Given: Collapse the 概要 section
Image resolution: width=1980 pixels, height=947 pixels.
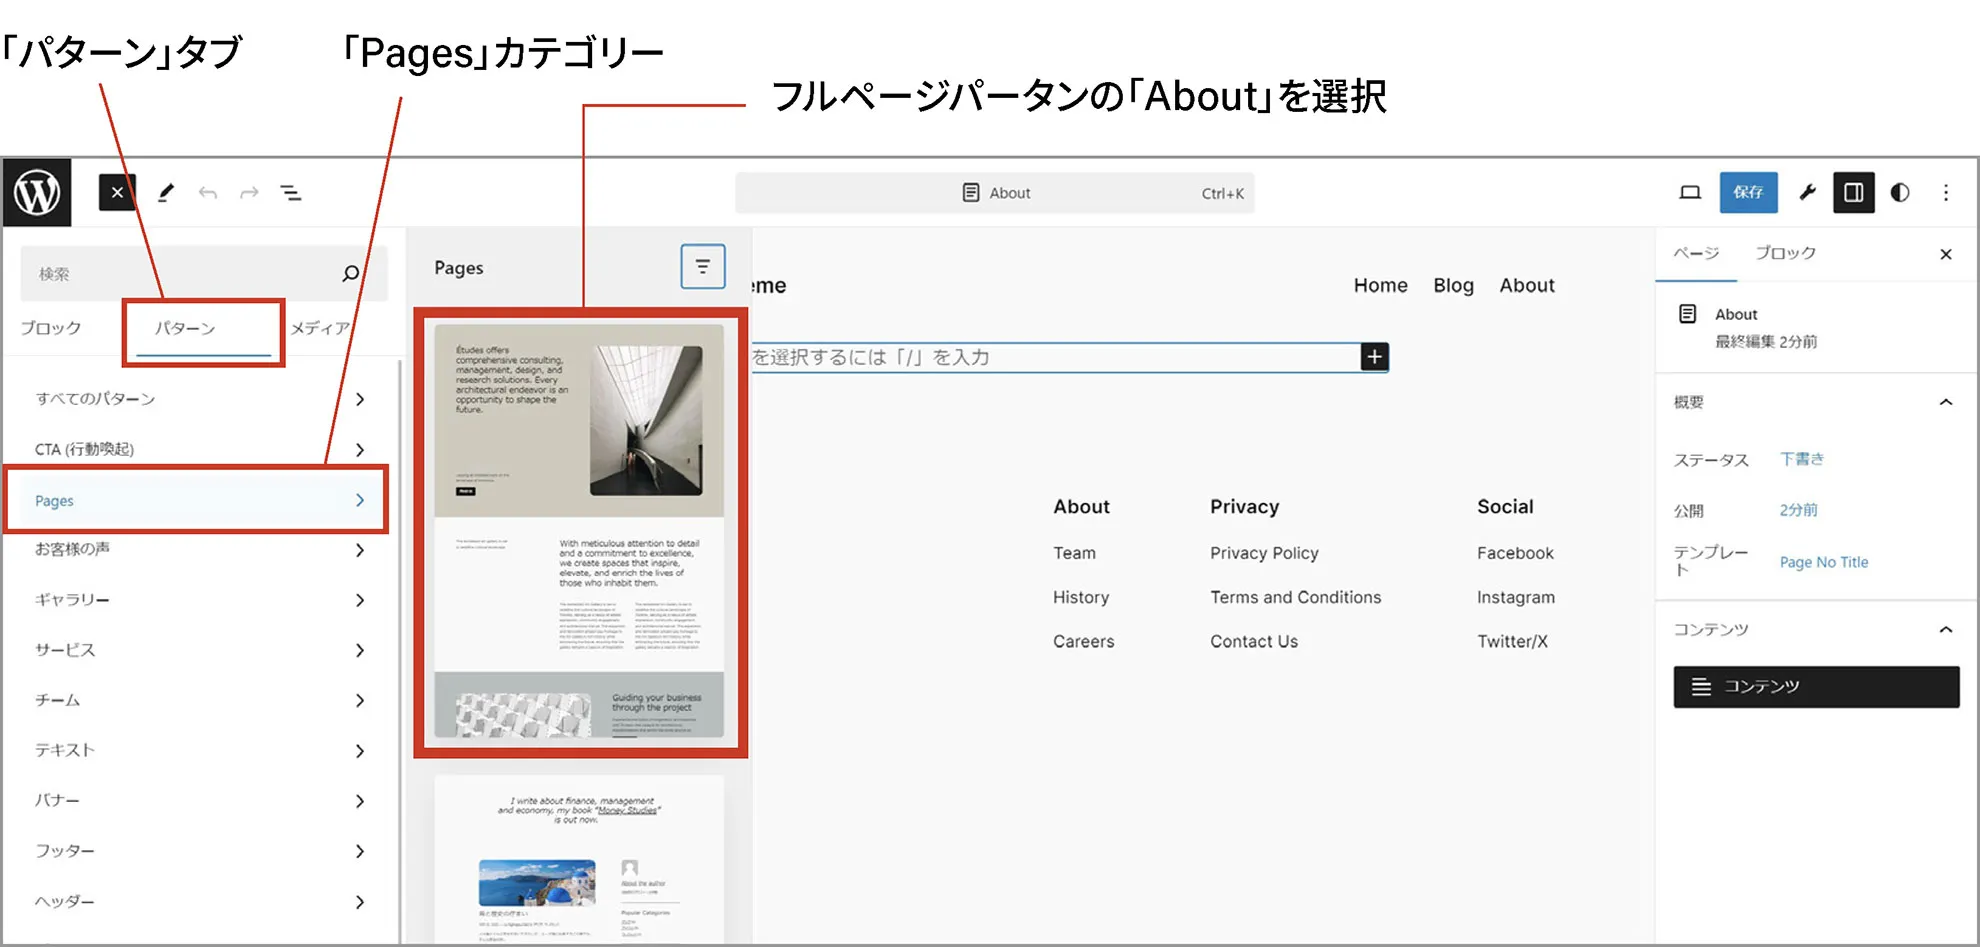Looking at the screenshot, I should click(x=1946, y=402).
